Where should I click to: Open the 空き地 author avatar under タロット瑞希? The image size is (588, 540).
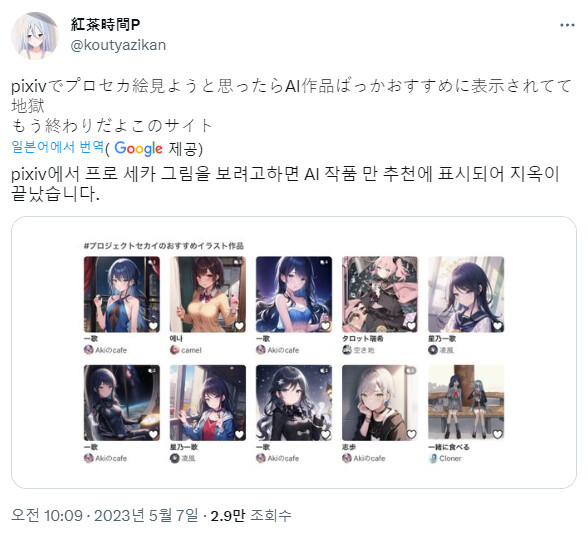(x=347, y=350)
